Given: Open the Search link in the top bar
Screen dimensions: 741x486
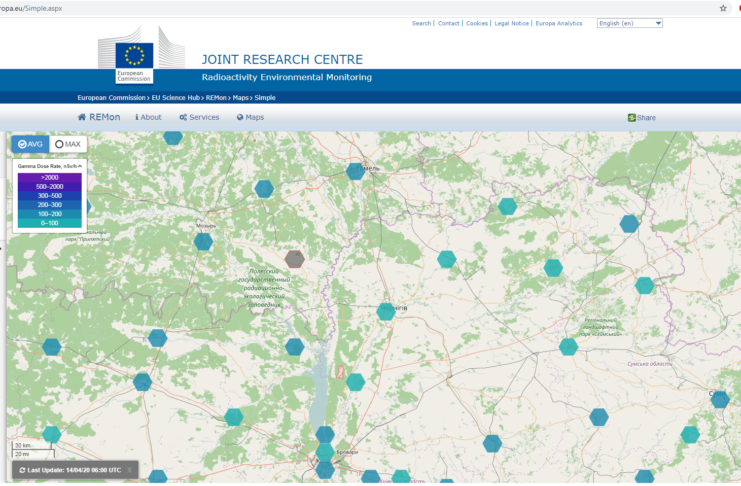Looking at the screenshot, I should tap(421, 23).
